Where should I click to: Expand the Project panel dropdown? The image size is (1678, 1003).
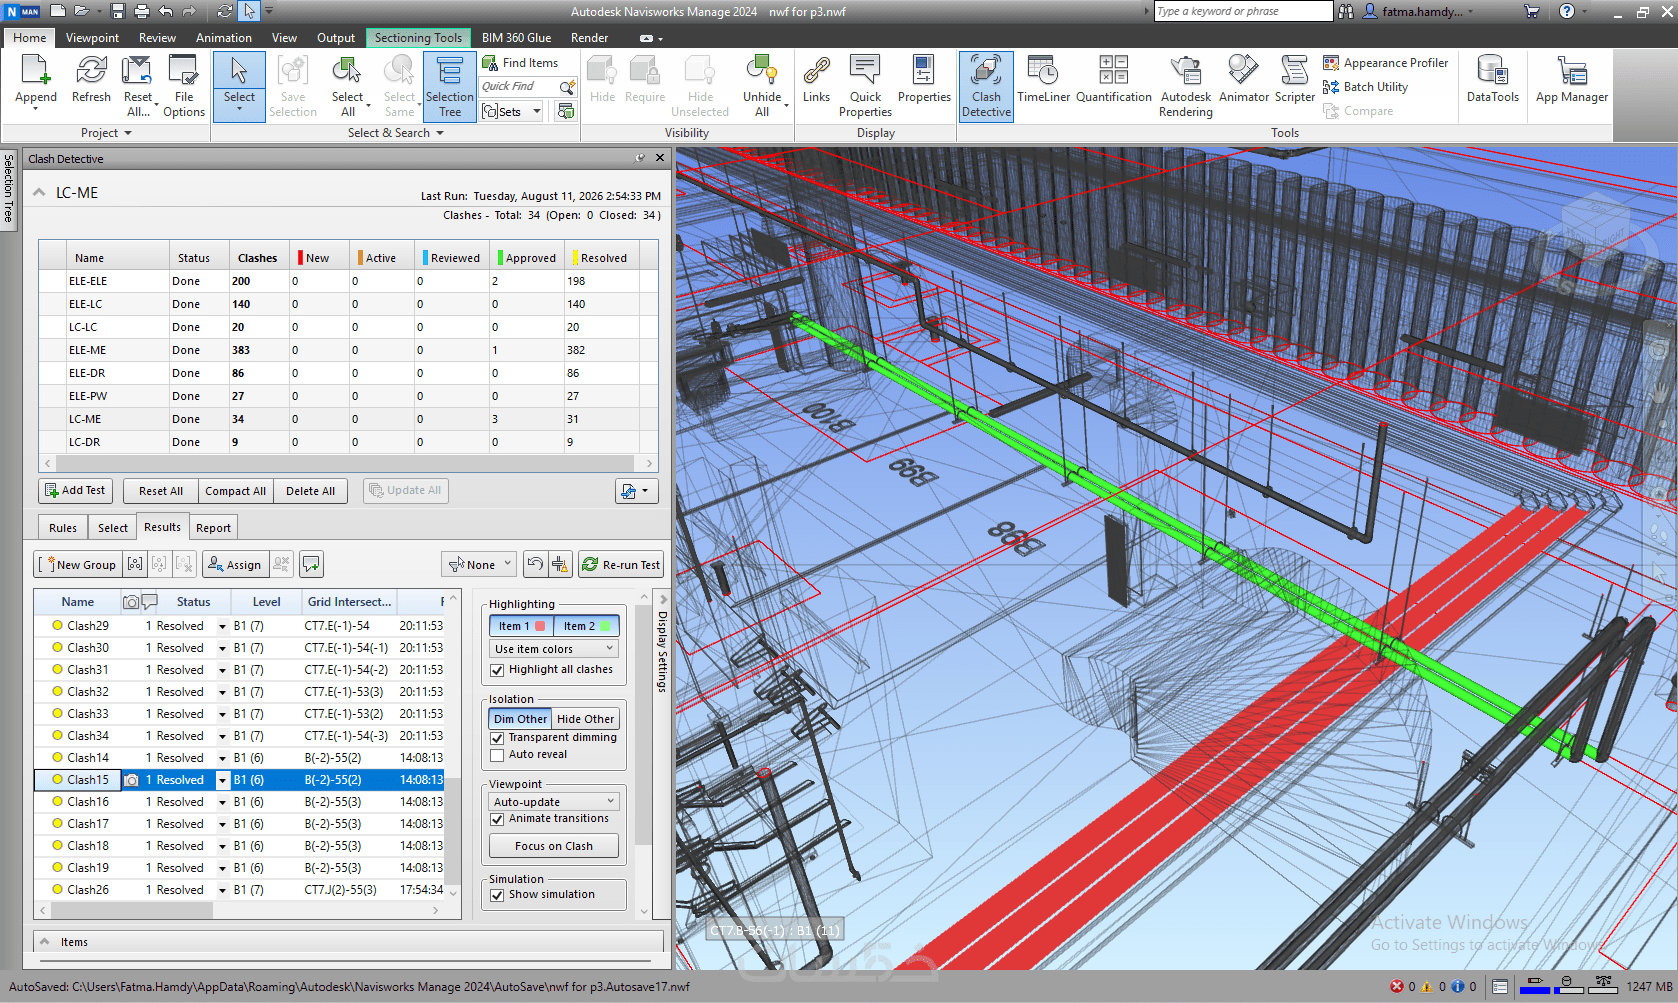pyautogui.click(x=106, y=133)
